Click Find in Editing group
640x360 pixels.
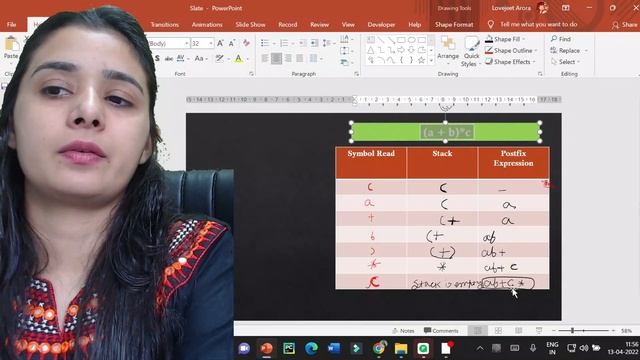(x=560, y=39)
